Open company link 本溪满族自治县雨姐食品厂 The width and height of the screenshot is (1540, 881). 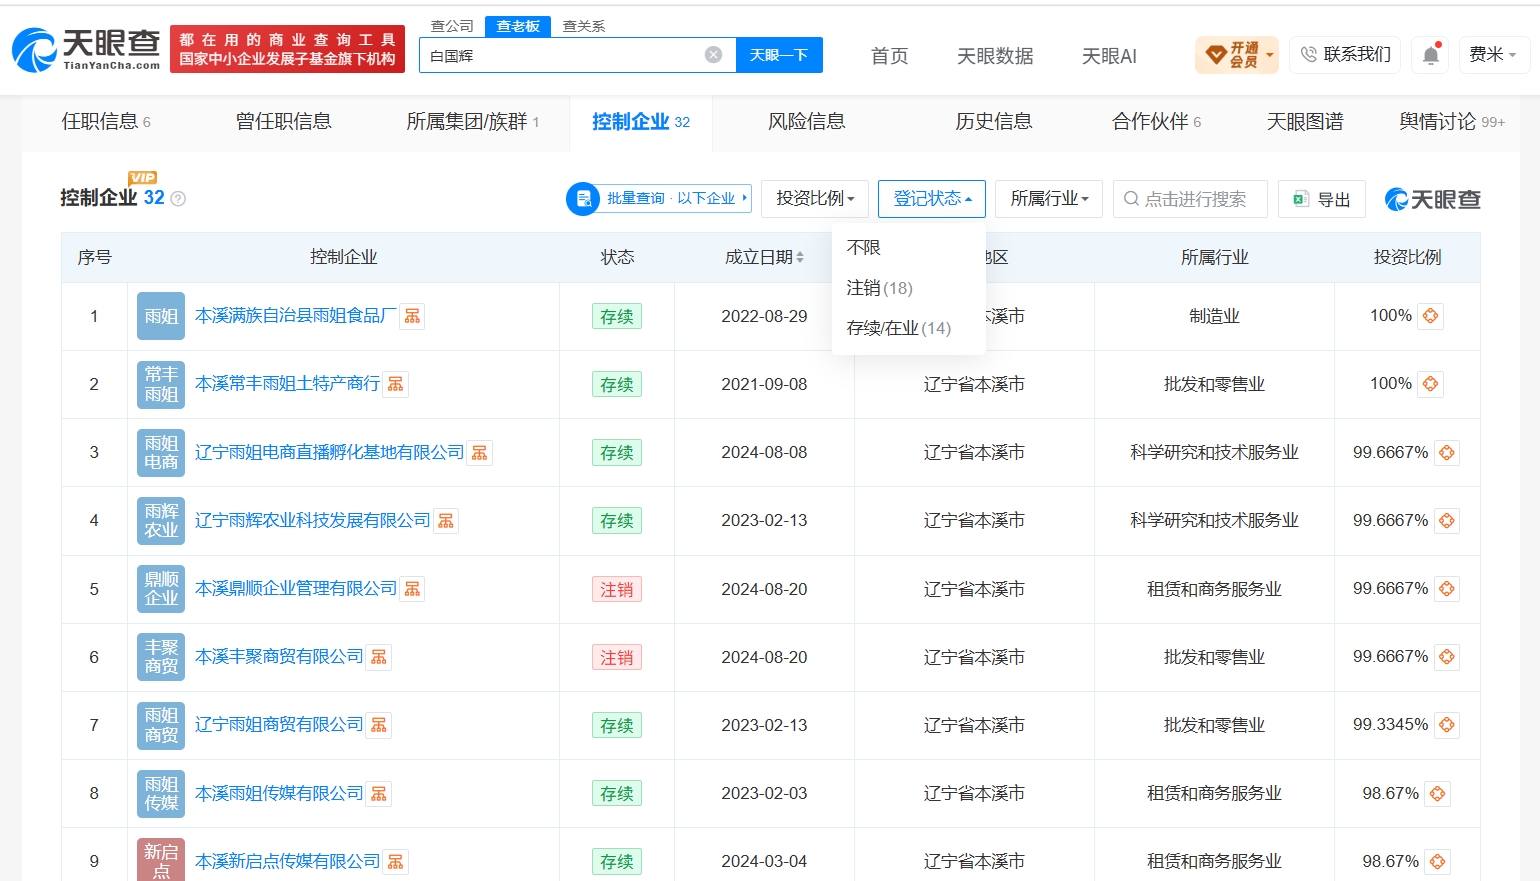(x=295, y=316)
